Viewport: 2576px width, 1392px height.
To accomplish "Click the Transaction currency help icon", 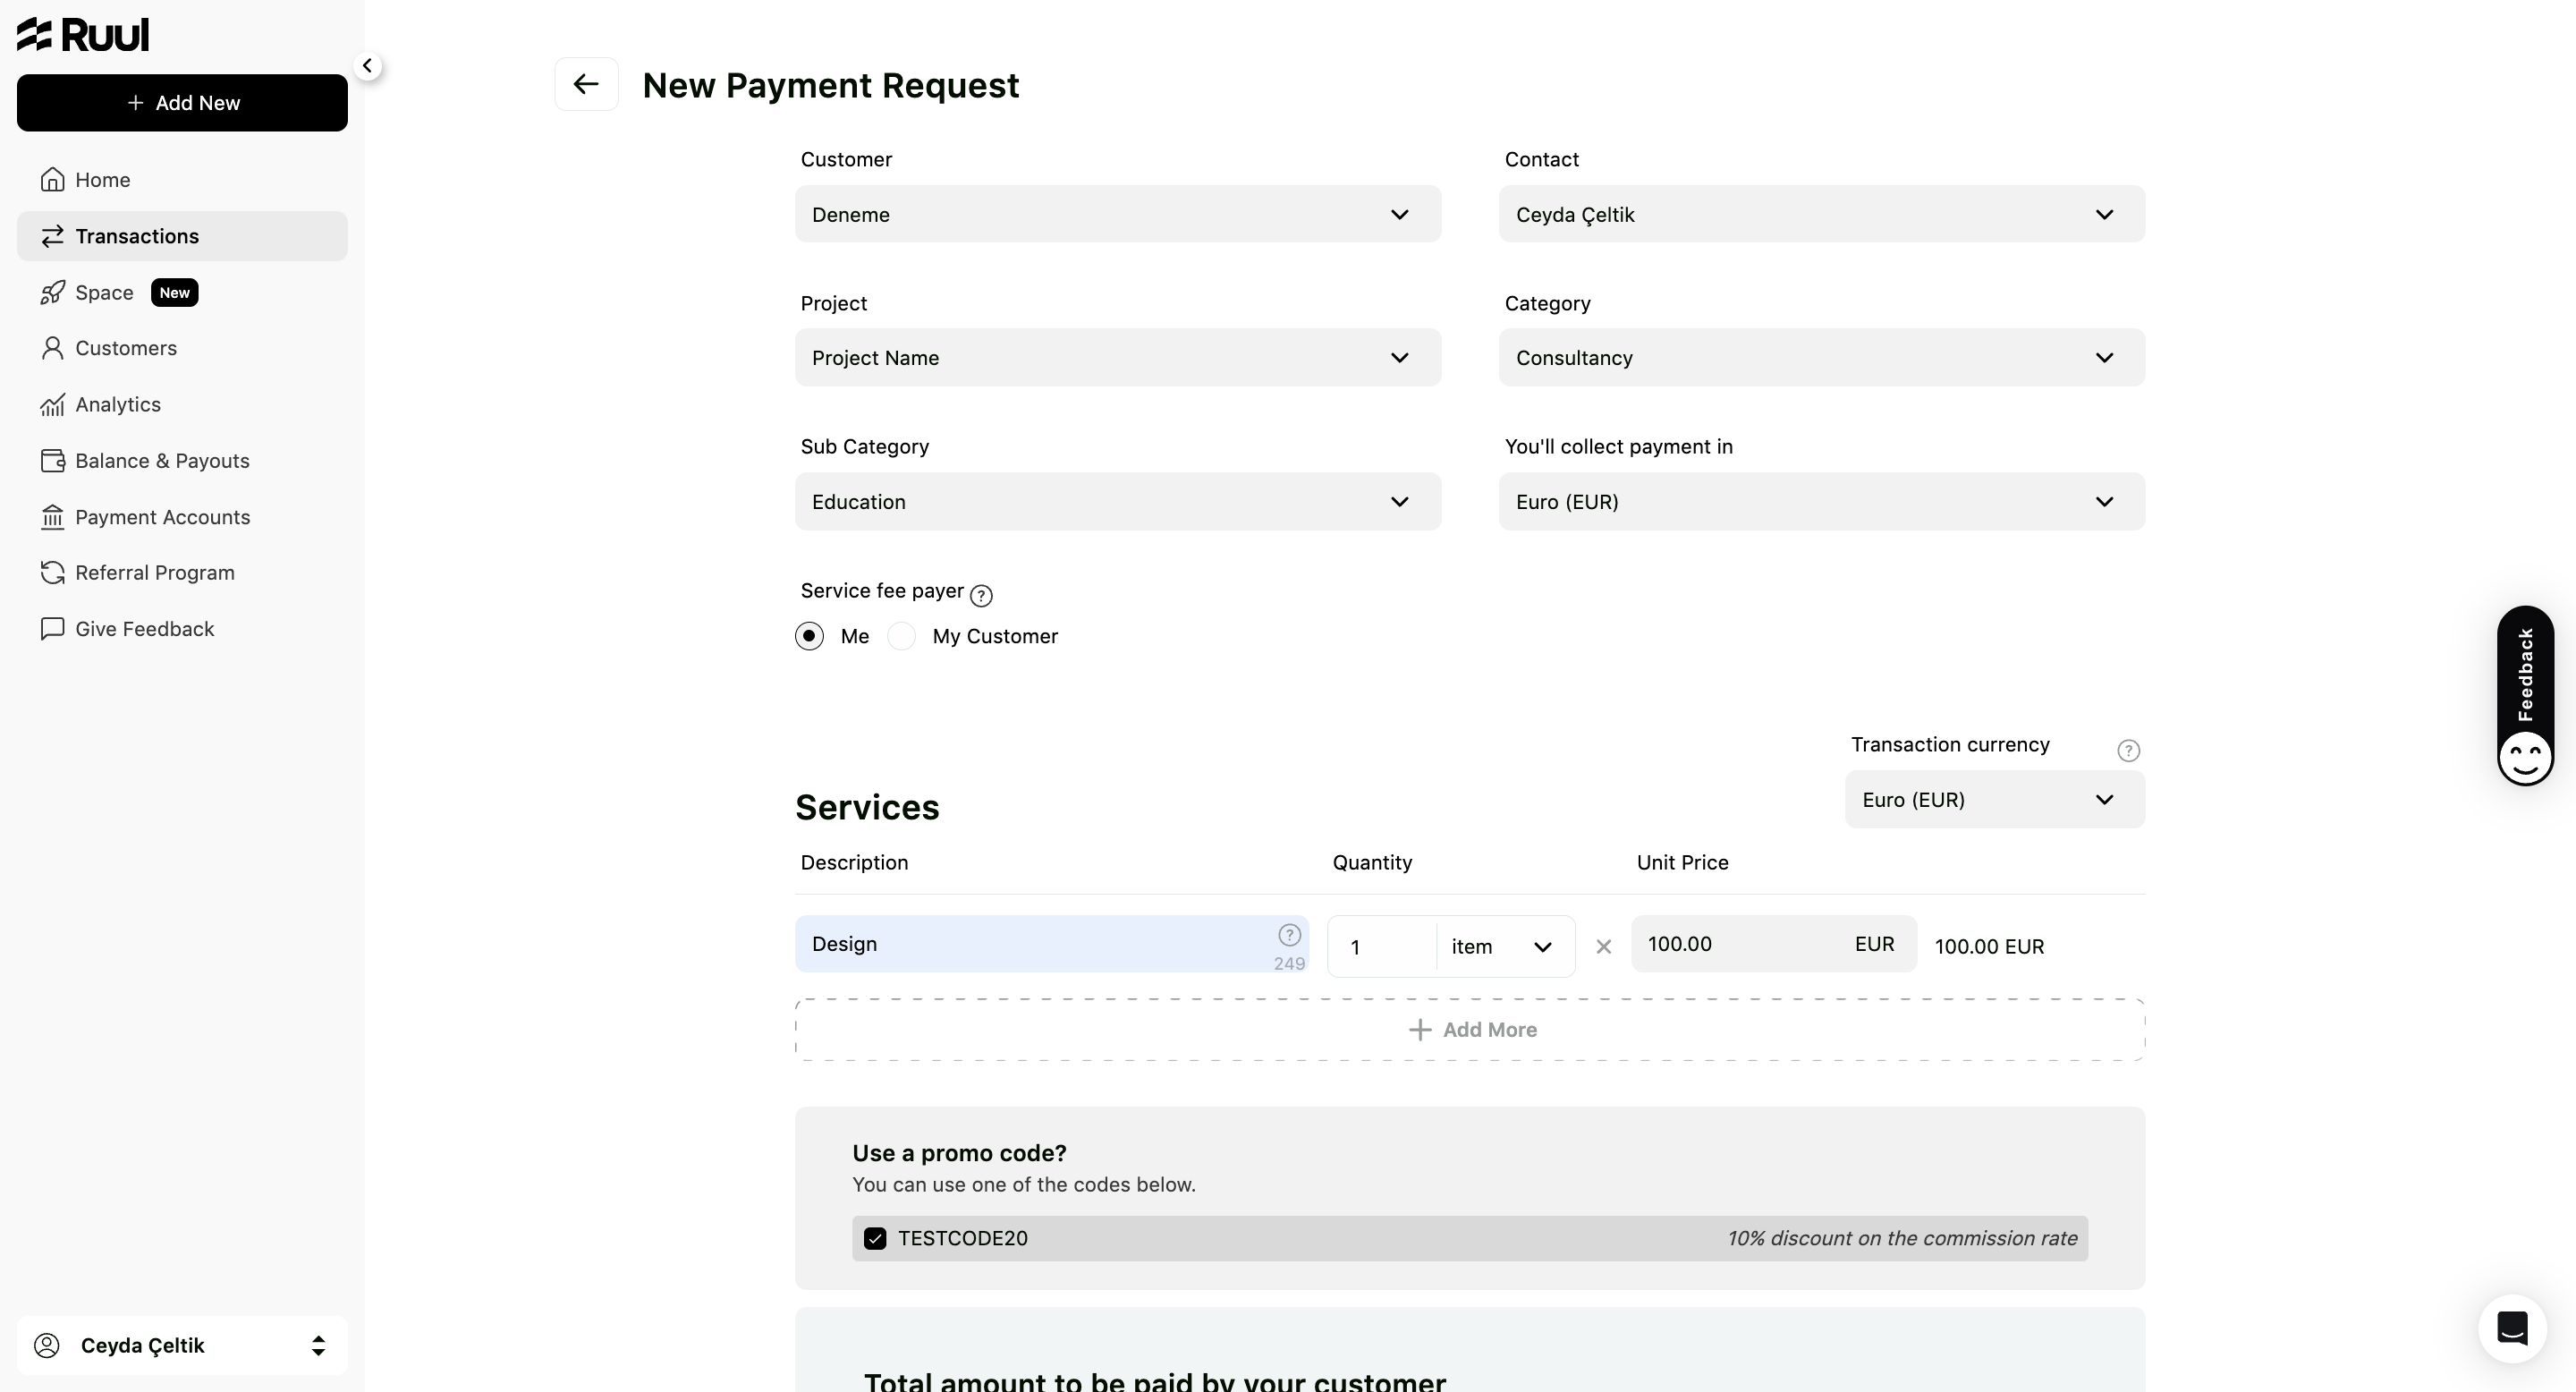I will (x=2129, y=751).
